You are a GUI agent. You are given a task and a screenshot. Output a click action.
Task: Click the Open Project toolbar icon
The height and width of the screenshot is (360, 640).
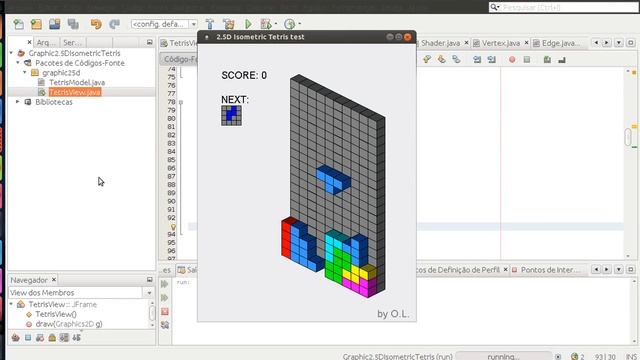(x=55, y=24)
